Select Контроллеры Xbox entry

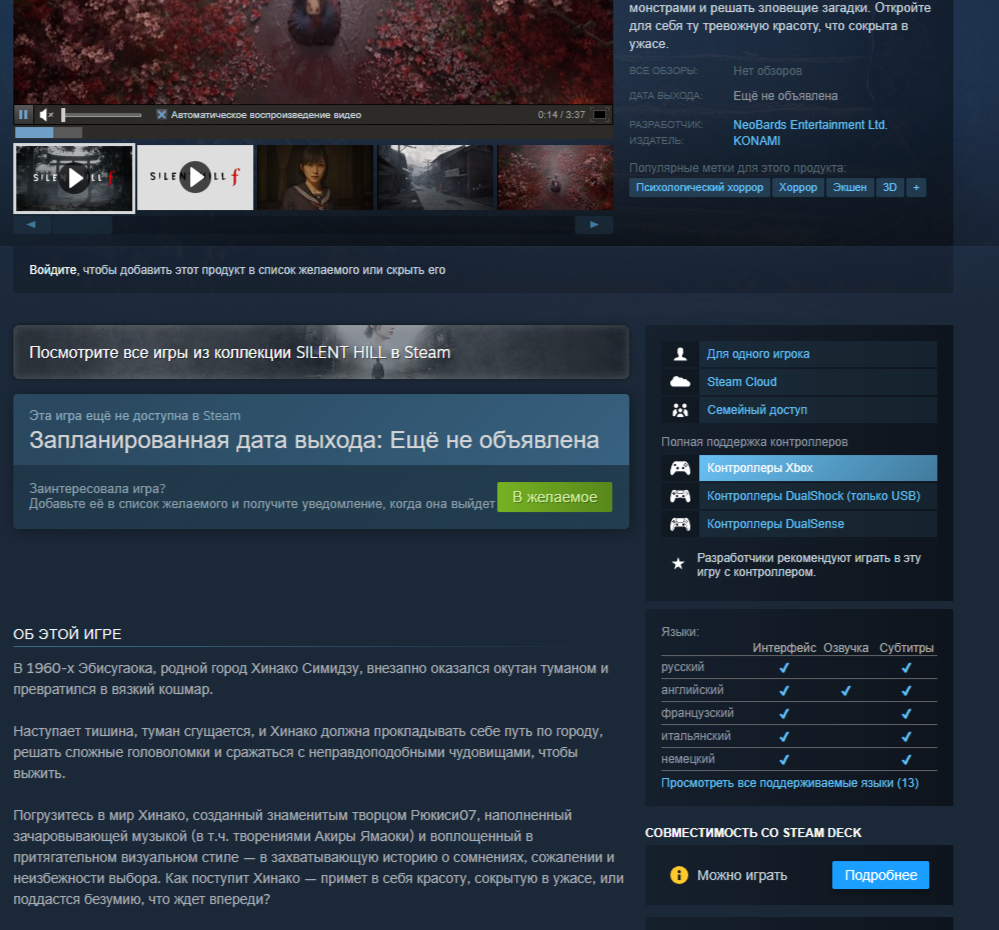tap(817, 468)
